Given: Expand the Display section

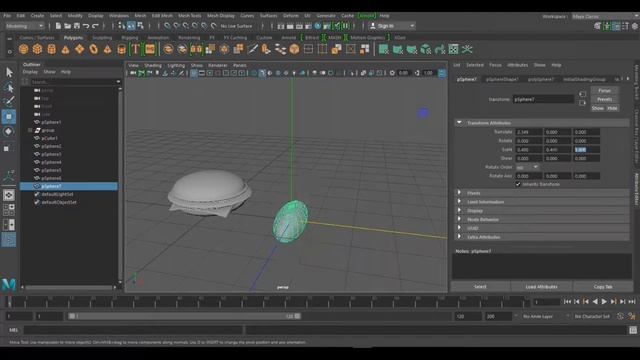Looking at the screenshot, I should click(x=459, y=210).
